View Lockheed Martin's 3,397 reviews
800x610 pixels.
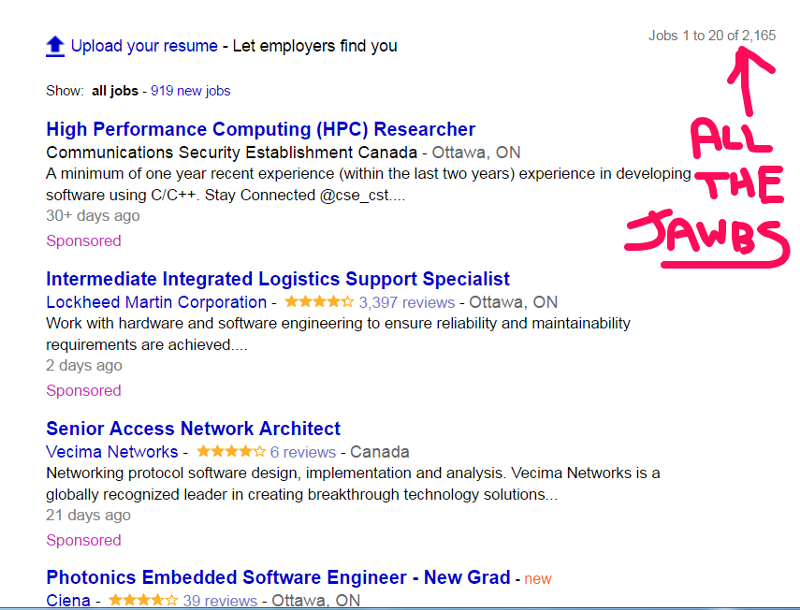click(x=407, y=302)
